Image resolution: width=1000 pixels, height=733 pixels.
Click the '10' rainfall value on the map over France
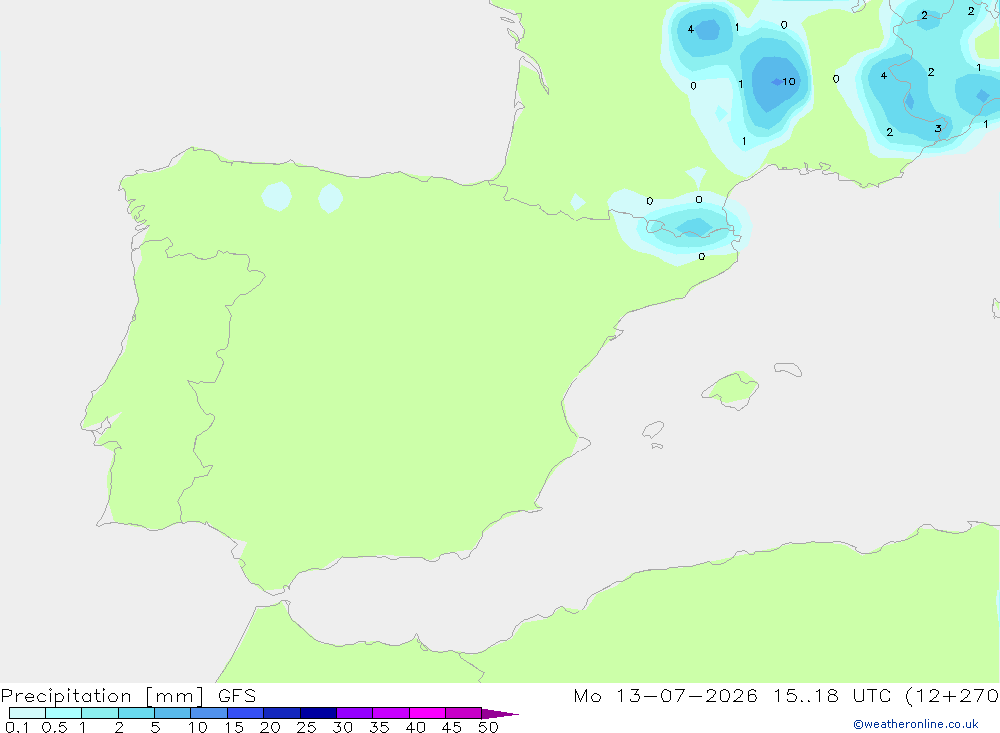pyautogui.click(x=789, y=81)
